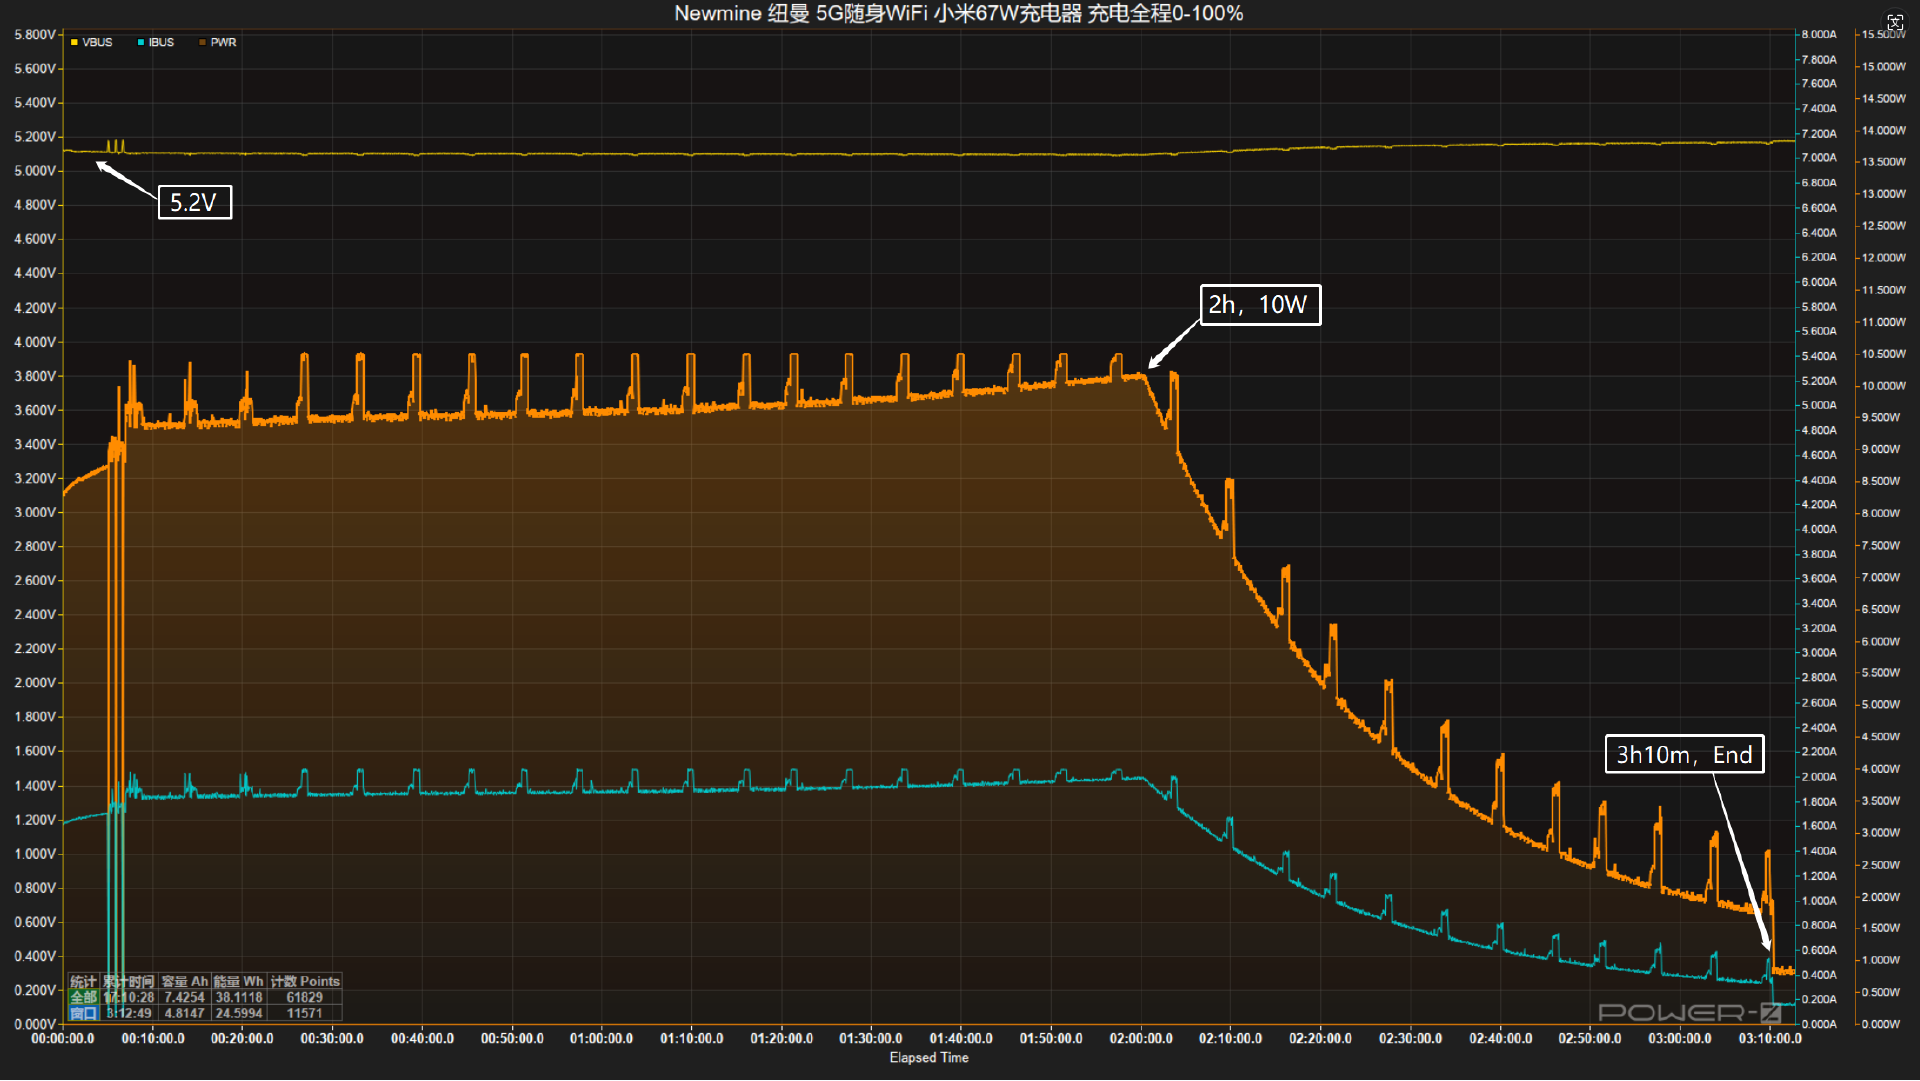The height and width of the screenshot is (1081, 1920).
Task: Click the 8.000A current axis label
Action: pyautogui.click(x=1819, y=34)
